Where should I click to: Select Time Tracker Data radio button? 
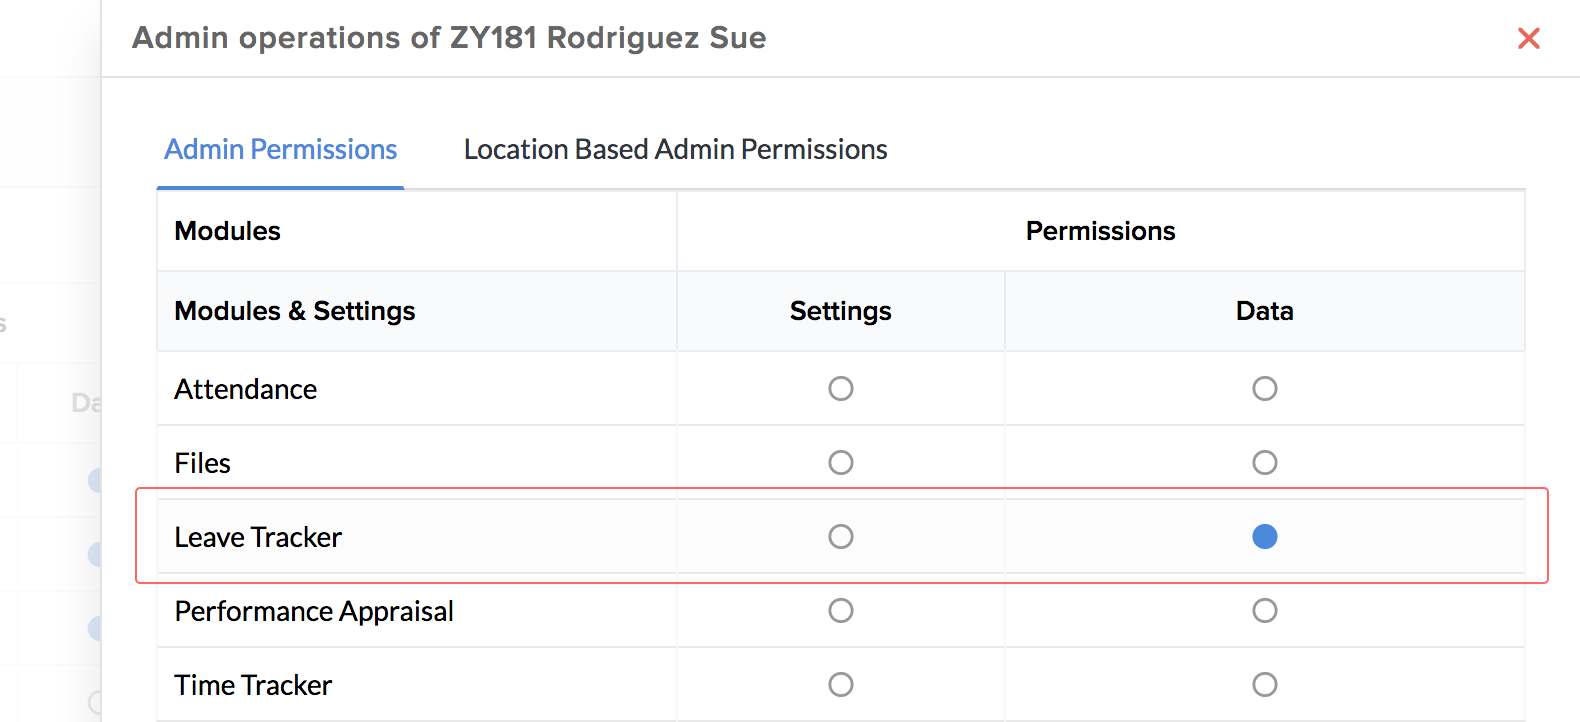coord(1265,685)
